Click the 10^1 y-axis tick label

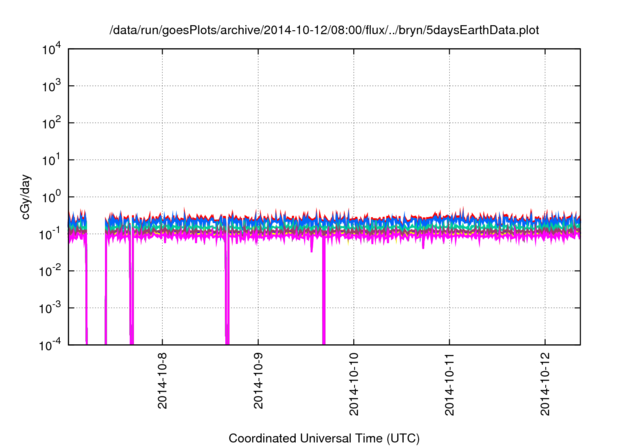(51, 160)
